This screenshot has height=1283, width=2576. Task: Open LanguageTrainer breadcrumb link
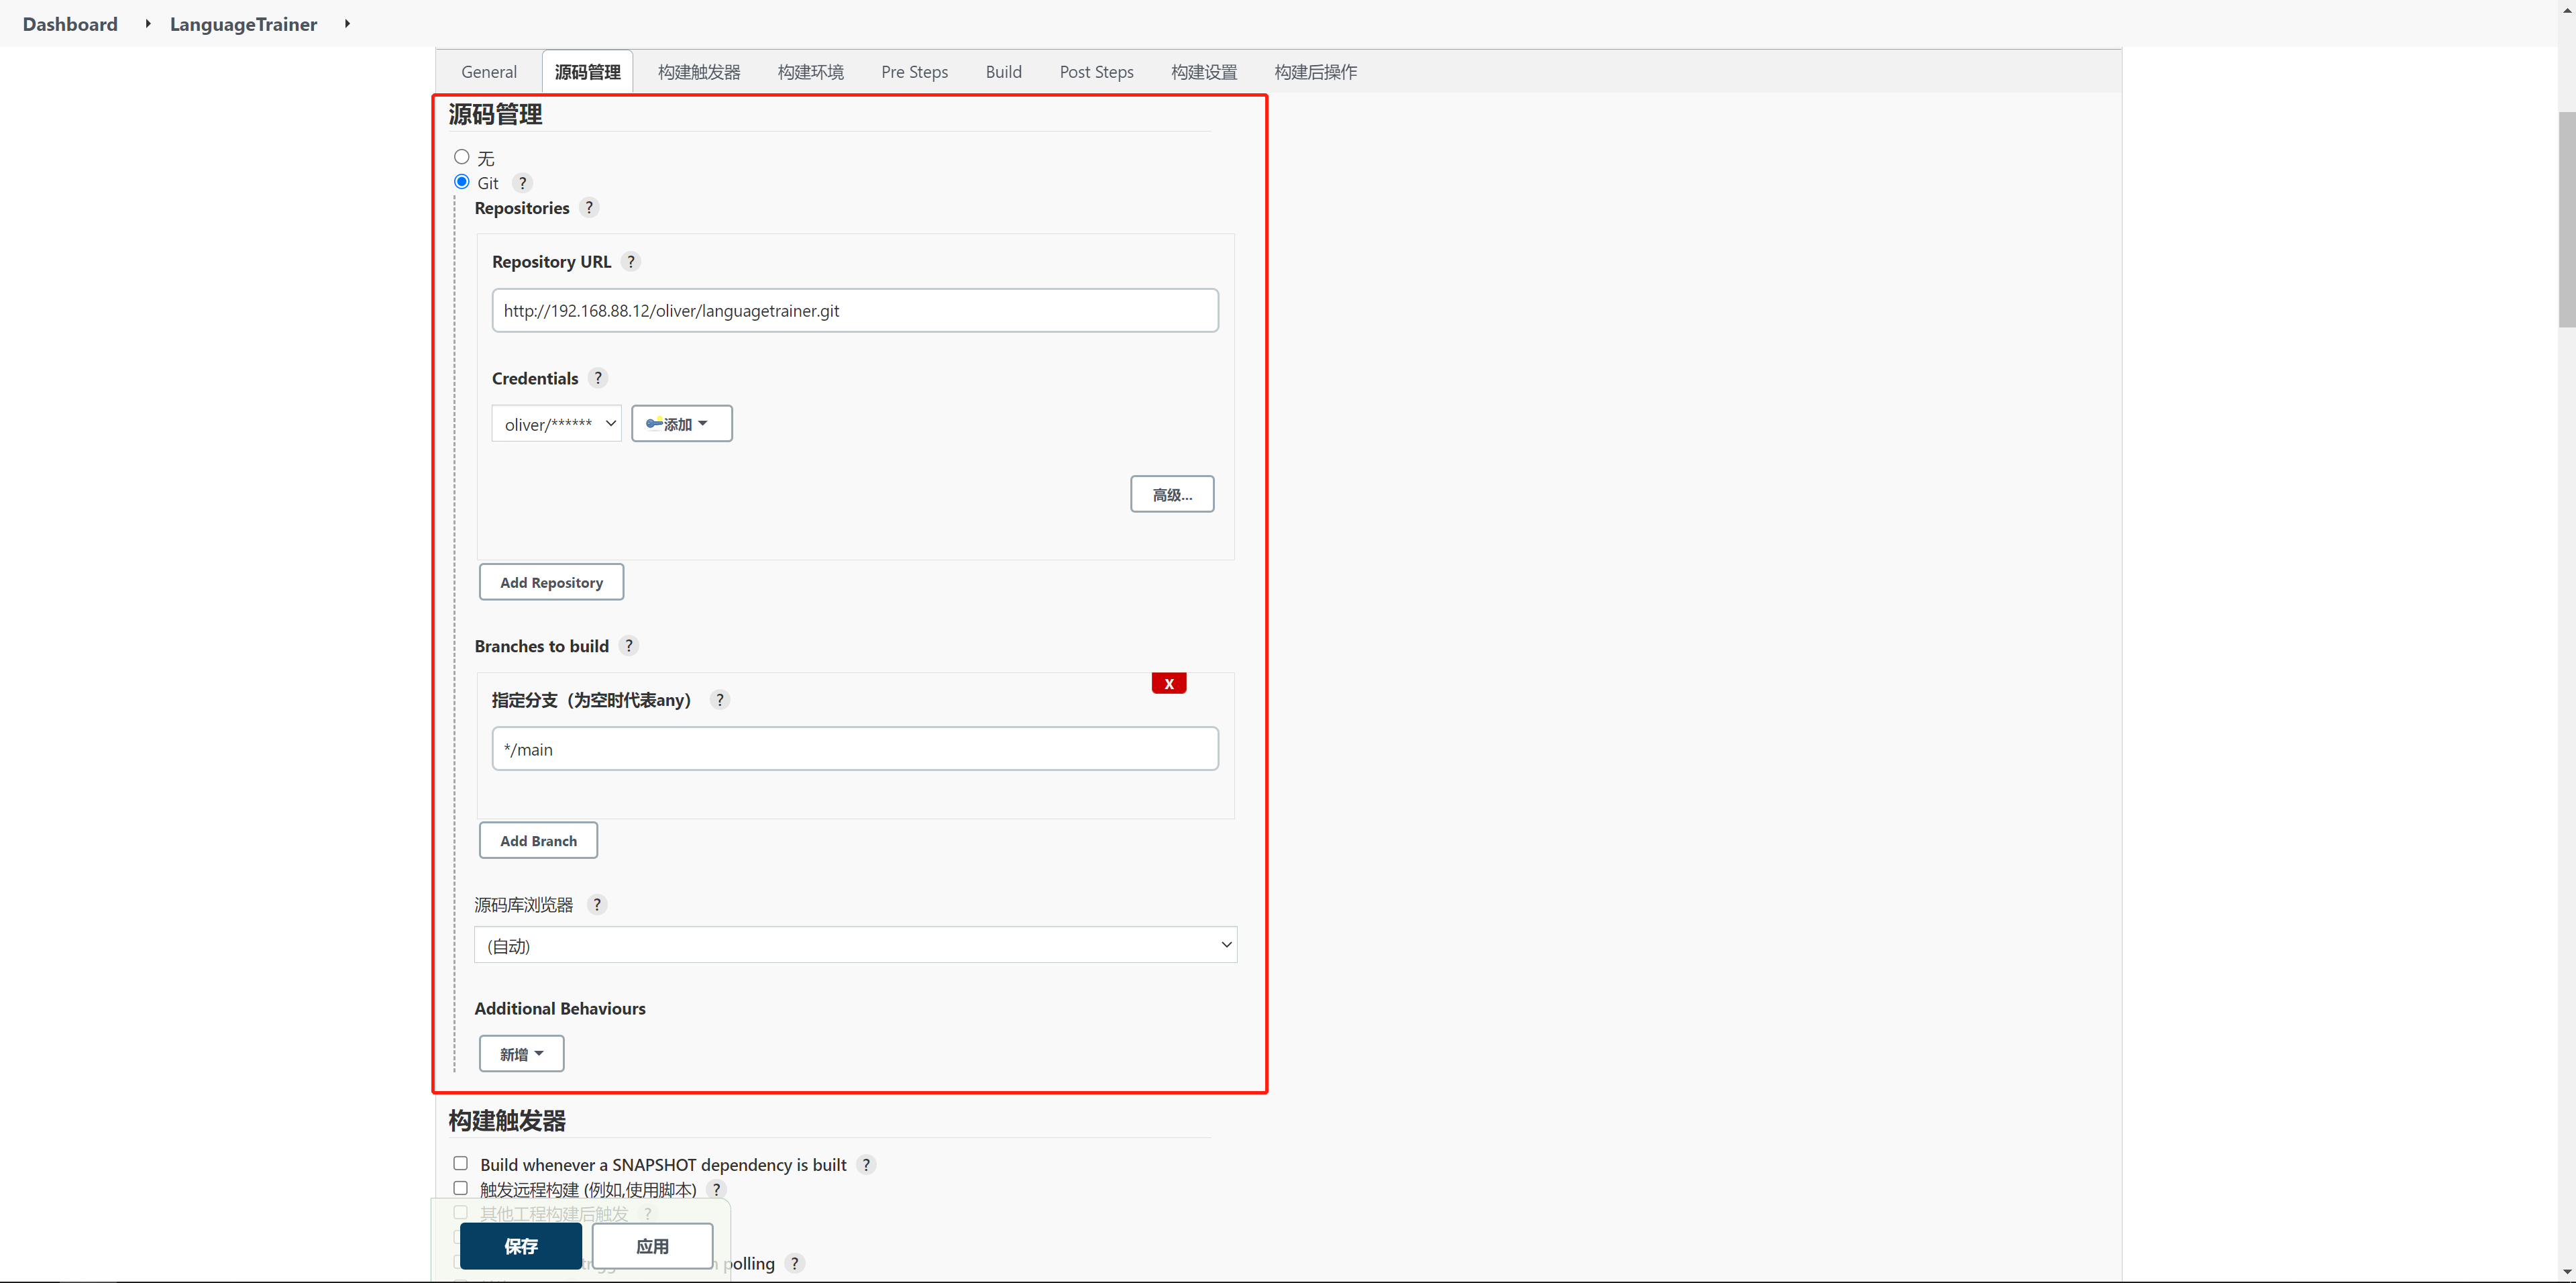click(x=243, y=24)
